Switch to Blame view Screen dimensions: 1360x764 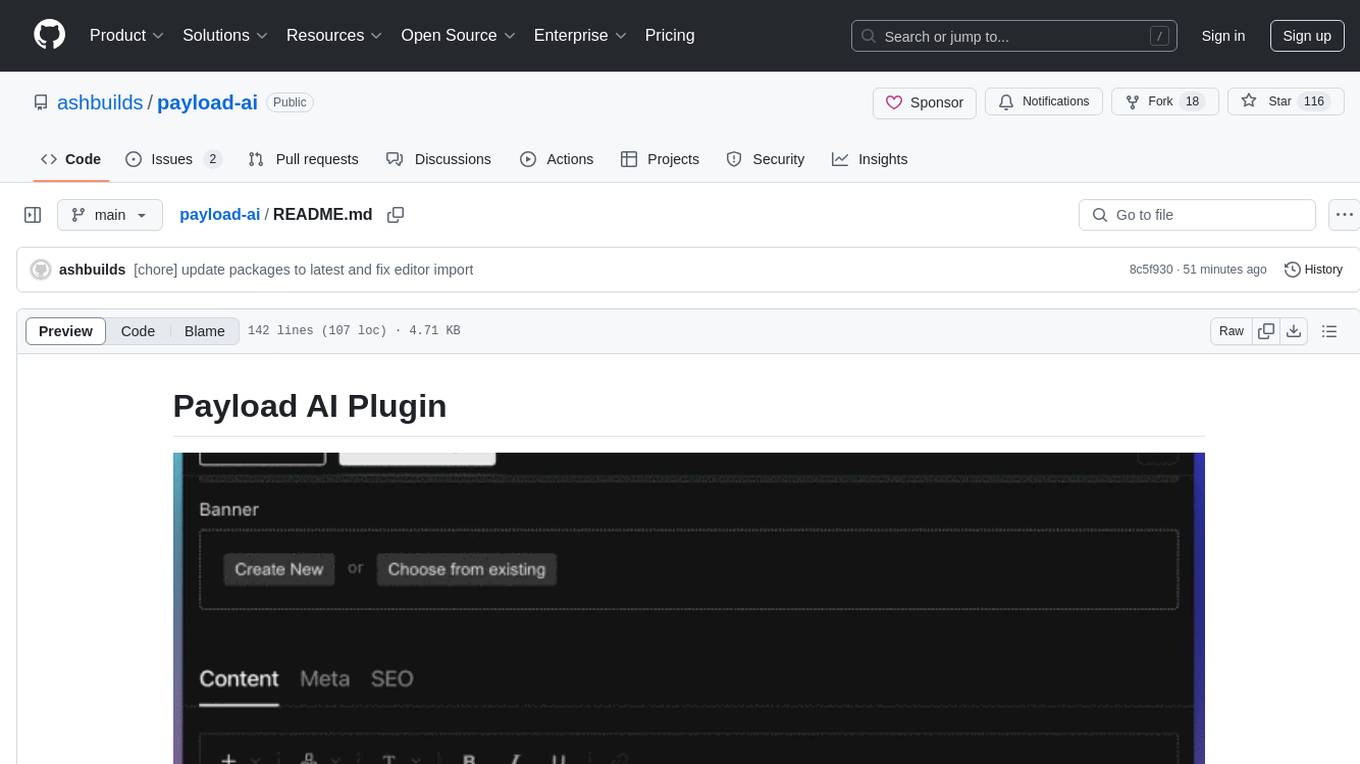pos(204,331)
